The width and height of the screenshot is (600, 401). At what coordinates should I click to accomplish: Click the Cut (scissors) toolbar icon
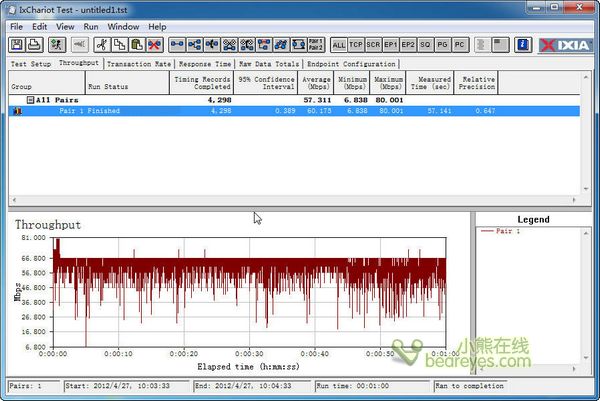[102, 45]
